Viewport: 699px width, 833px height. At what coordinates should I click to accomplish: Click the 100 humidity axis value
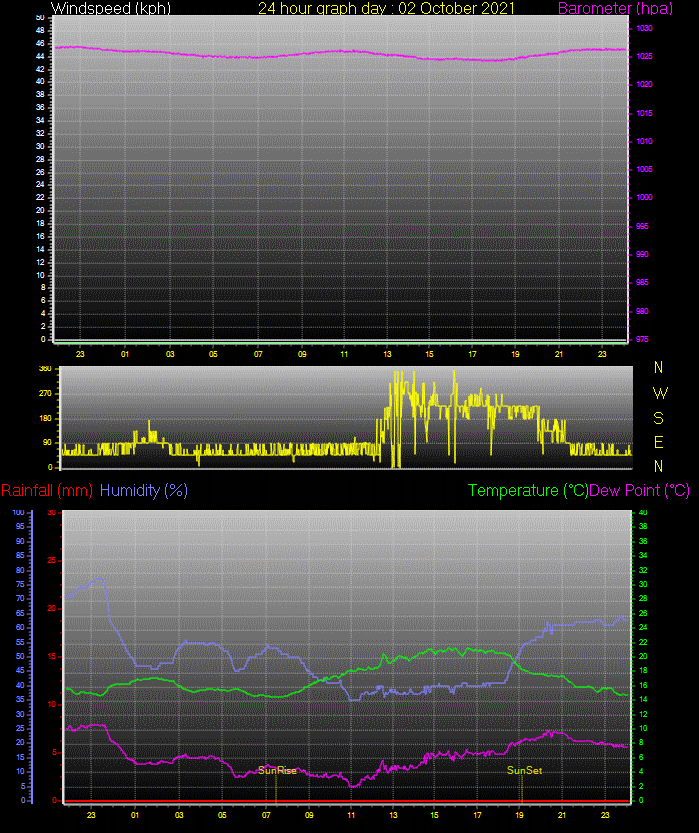click(x=19, y=513)
